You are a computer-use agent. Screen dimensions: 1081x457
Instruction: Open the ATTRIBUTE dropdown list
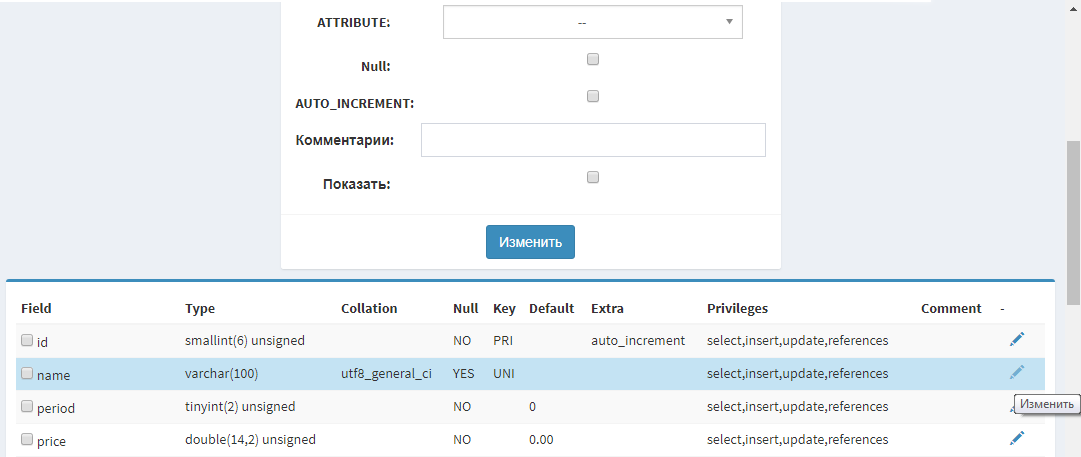point(592,22)
